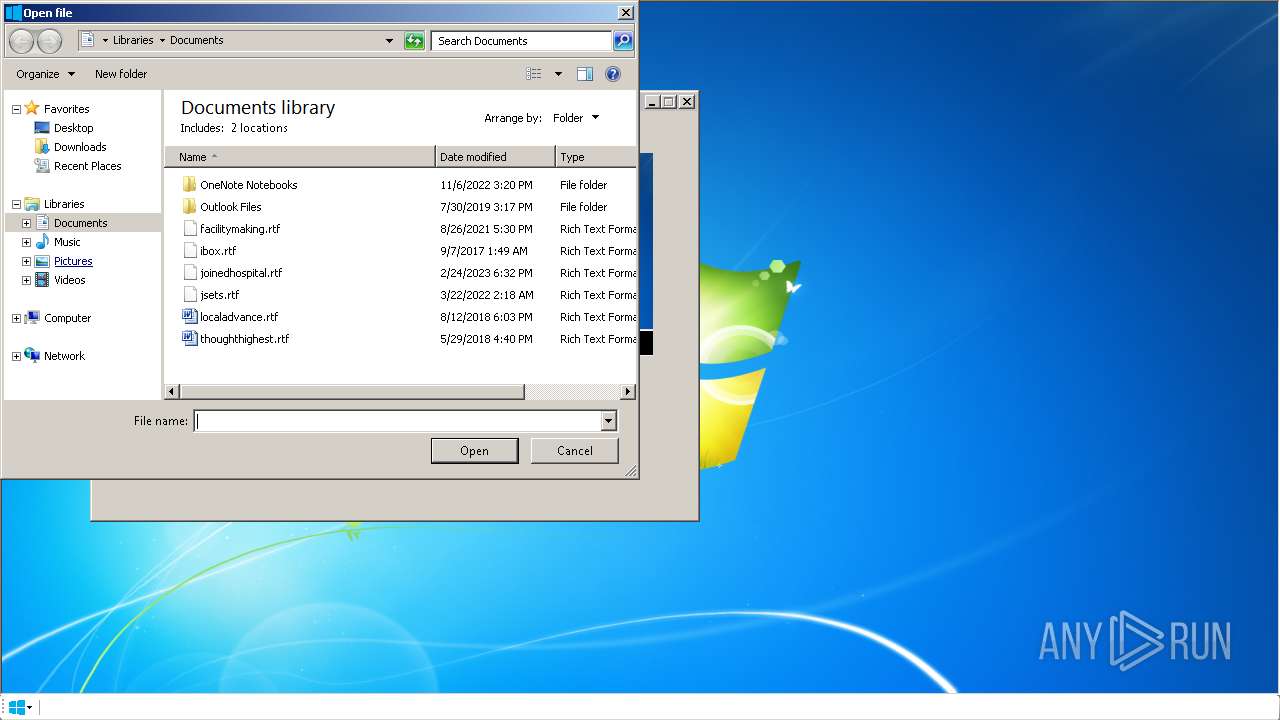Go back using the Back arrow button
Image resolution: width=1280 pixels, height=720 pixels.
click(21, 41)
